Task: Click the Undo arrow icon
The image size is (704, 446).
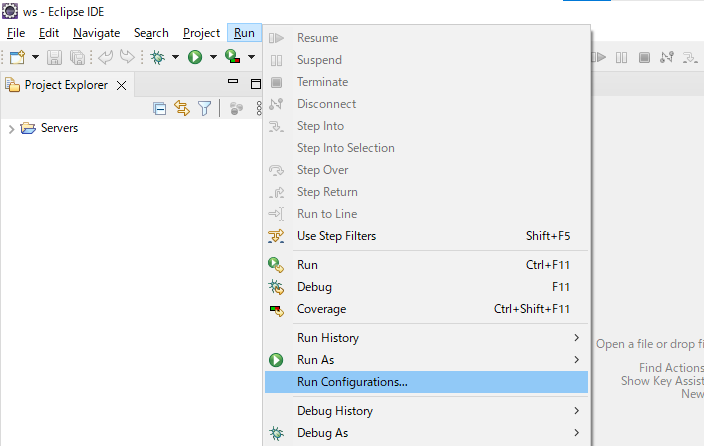Action: pyautogui.click(x=106, y=57)
